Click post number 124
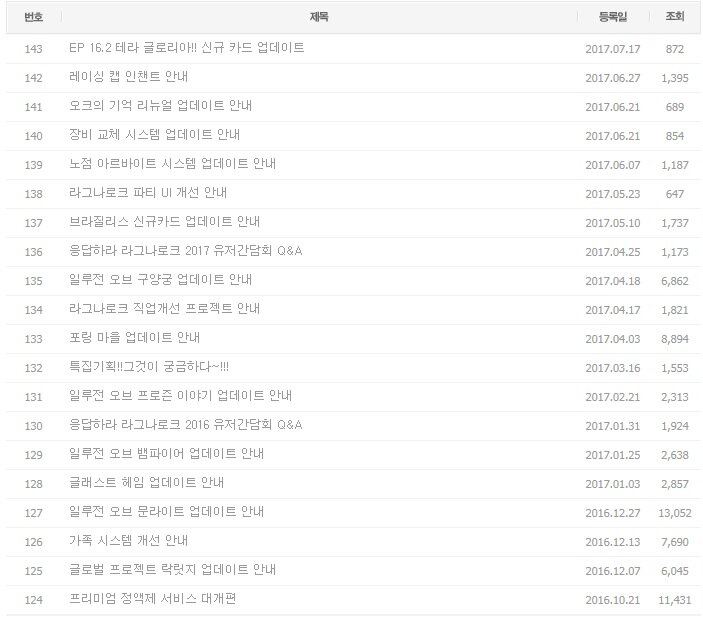 [x=34, y=600]
